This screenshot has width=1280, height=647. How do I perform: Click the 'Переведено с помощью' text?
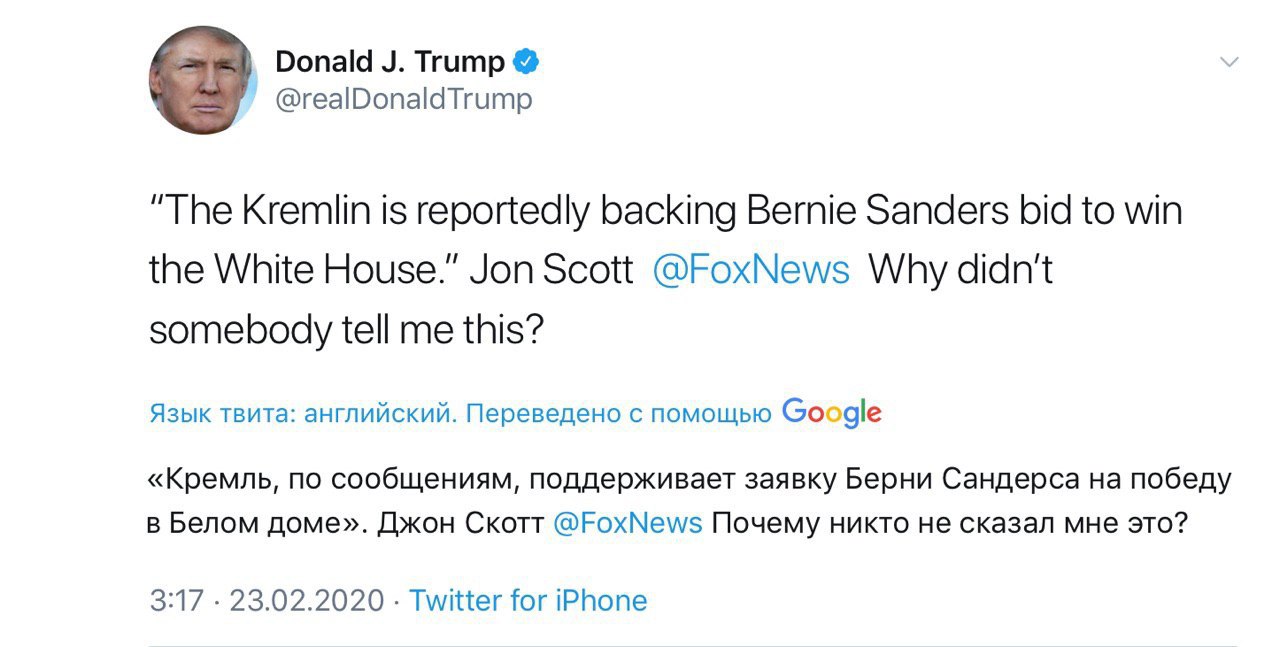click(619, 414)
